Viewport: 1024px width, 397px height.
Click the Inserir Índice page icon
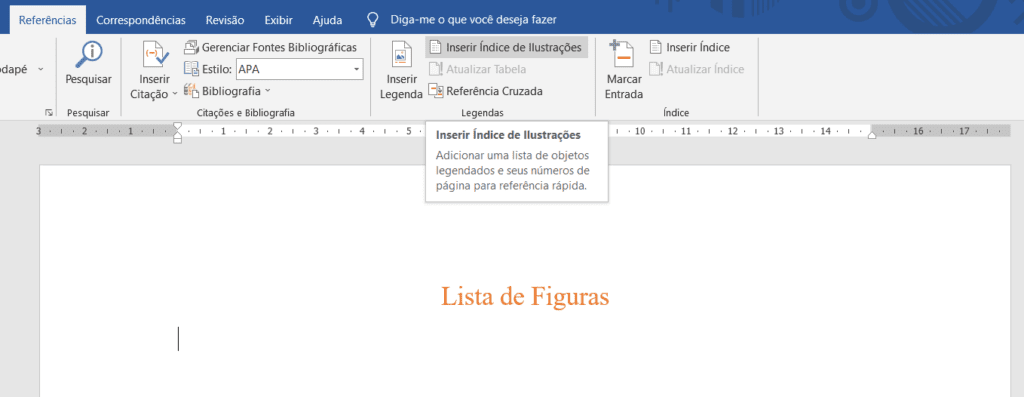click(x=656, y=48)
